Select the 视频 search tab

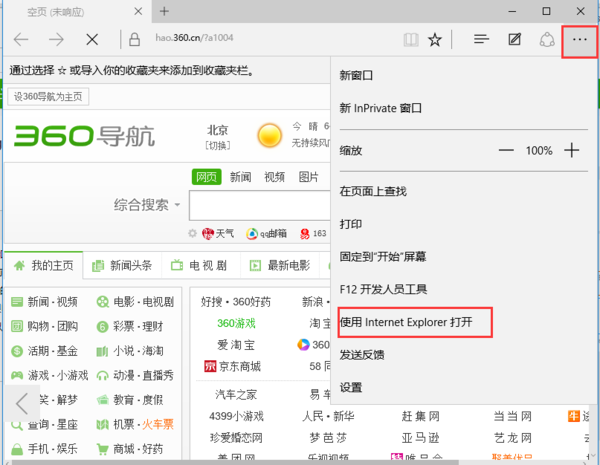click(274, 177)
